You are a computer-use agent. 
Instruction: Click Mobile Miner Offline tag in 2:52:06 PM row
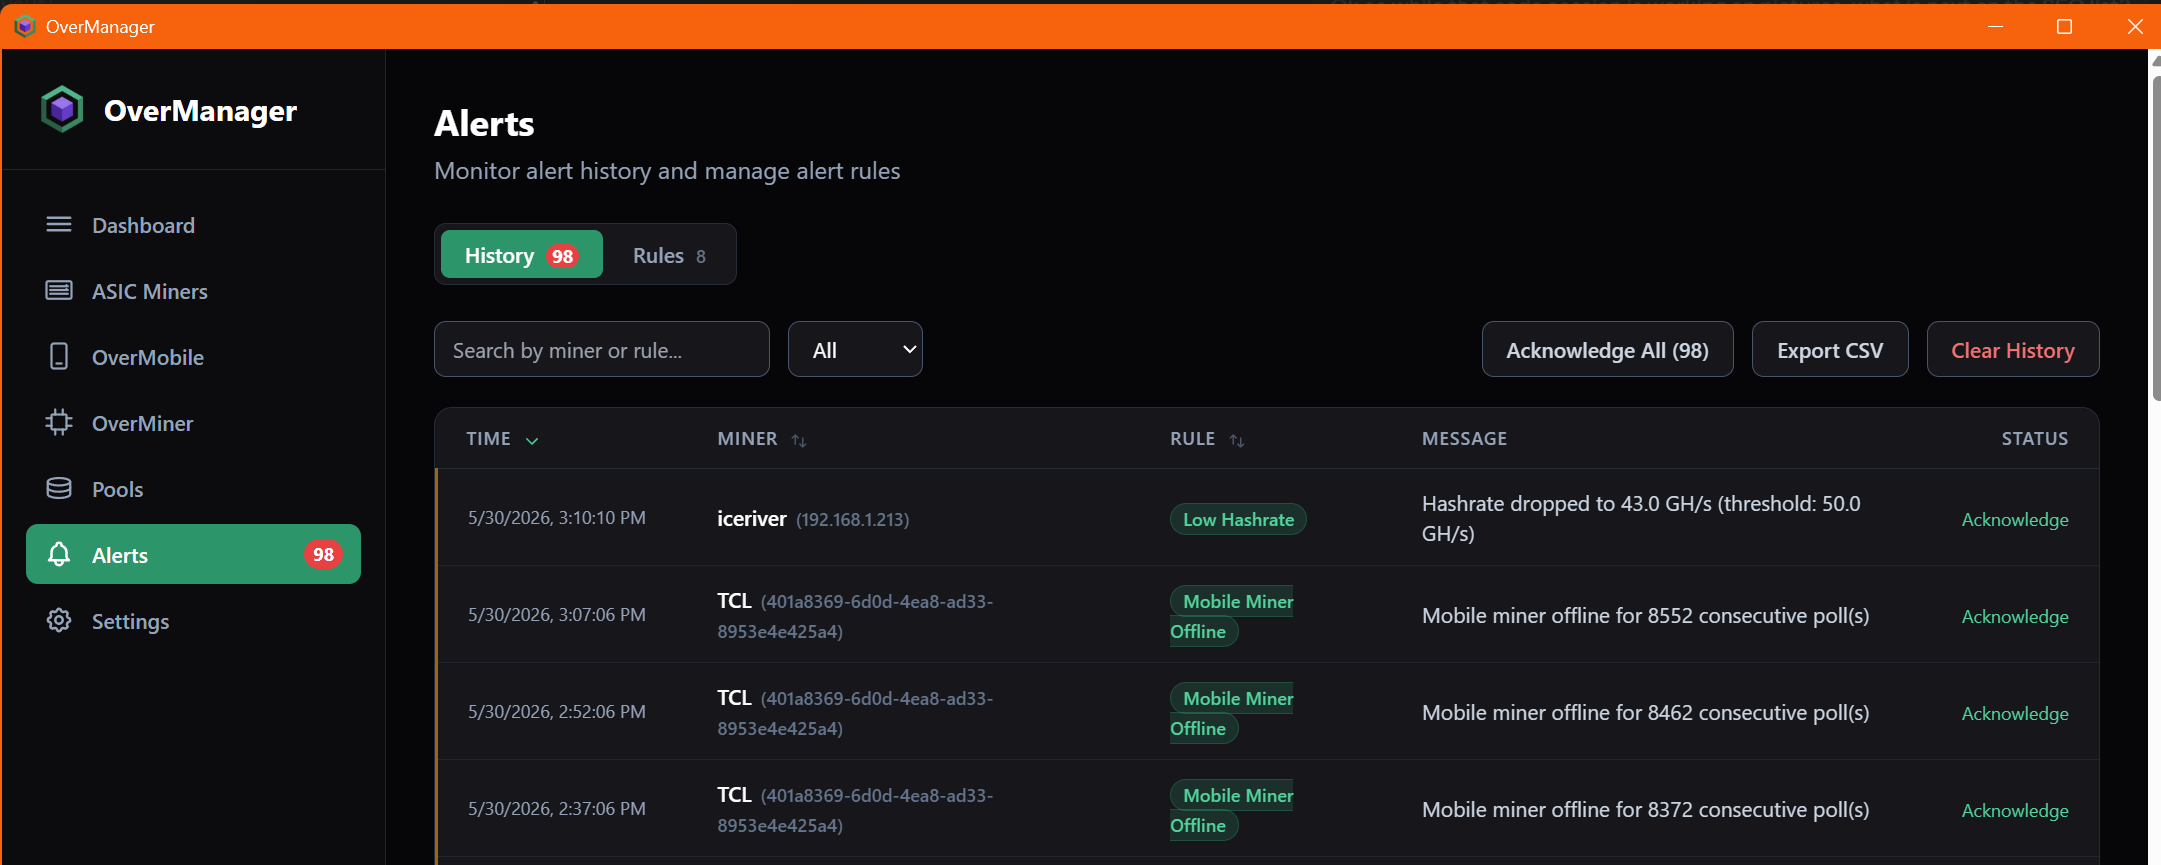(x=1231, y=713)
